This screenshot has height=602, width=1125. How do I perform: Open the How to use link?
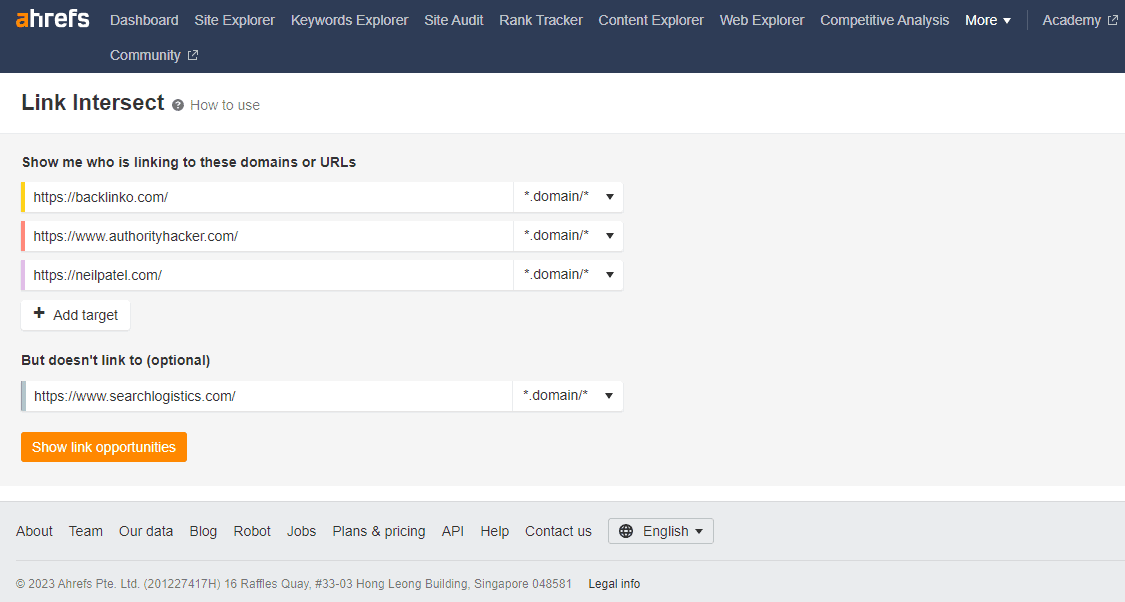(x=225, y=105)
